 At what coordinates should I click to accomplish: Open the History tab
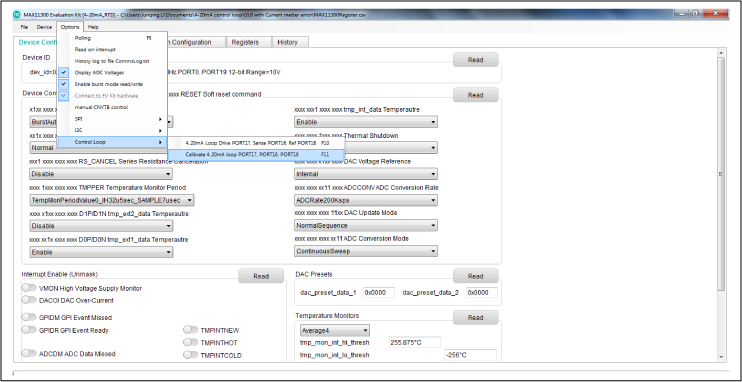pos(287,42)
